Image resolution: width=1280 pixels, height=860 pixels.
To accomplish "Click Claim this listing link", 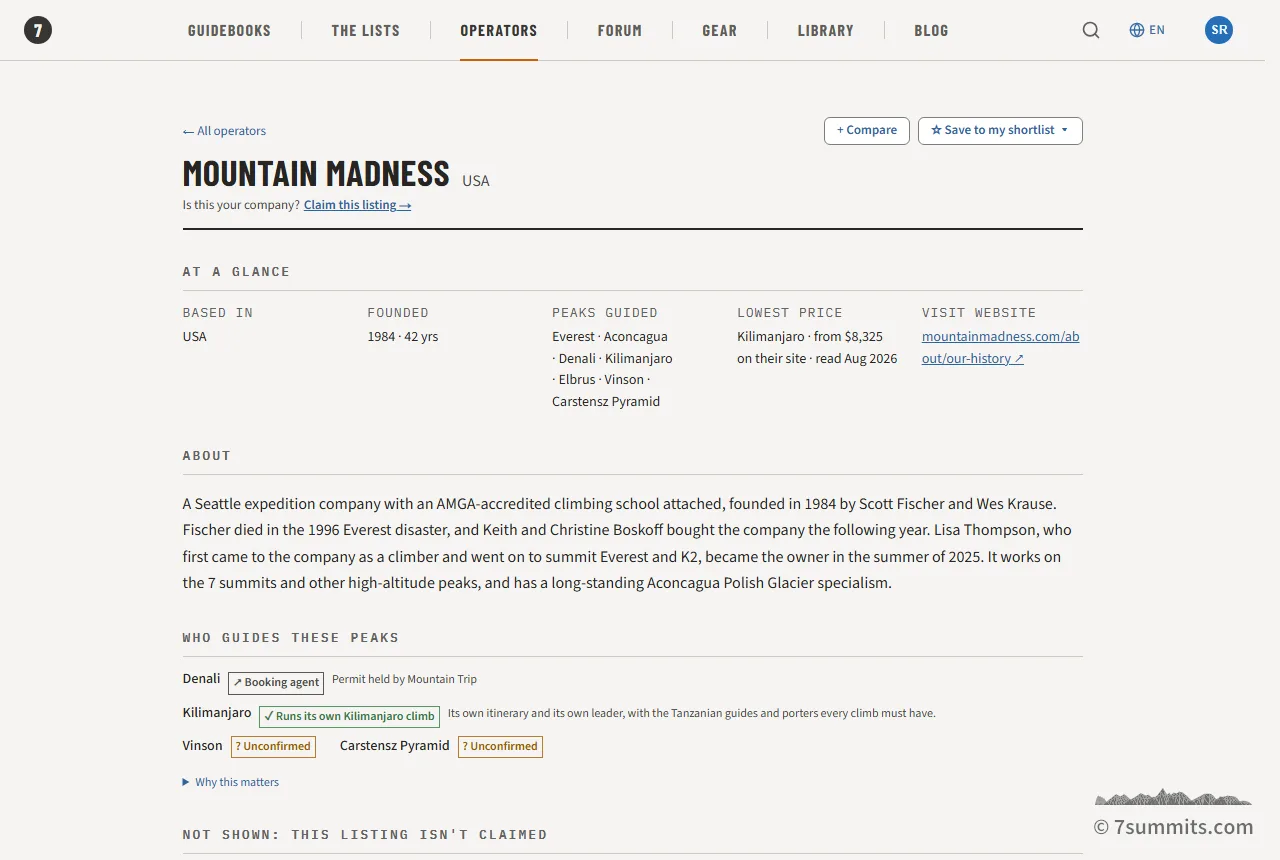I will [358, 205].
